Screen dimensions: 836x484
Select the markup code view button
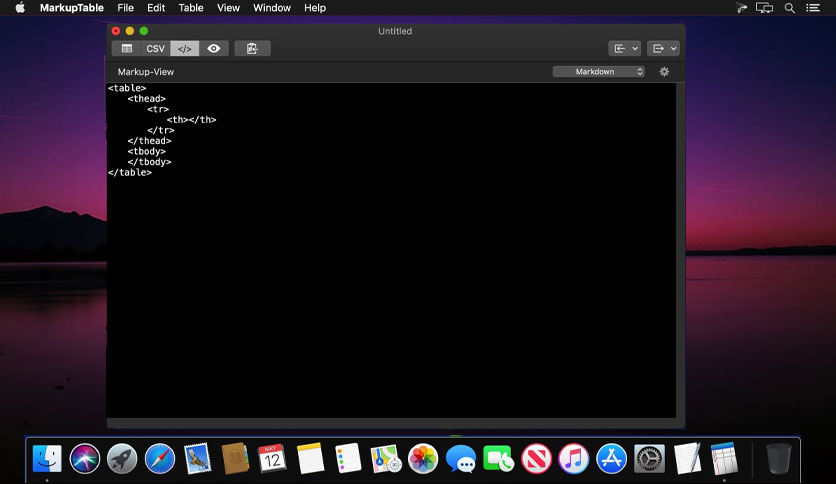(x=184, y=49)
